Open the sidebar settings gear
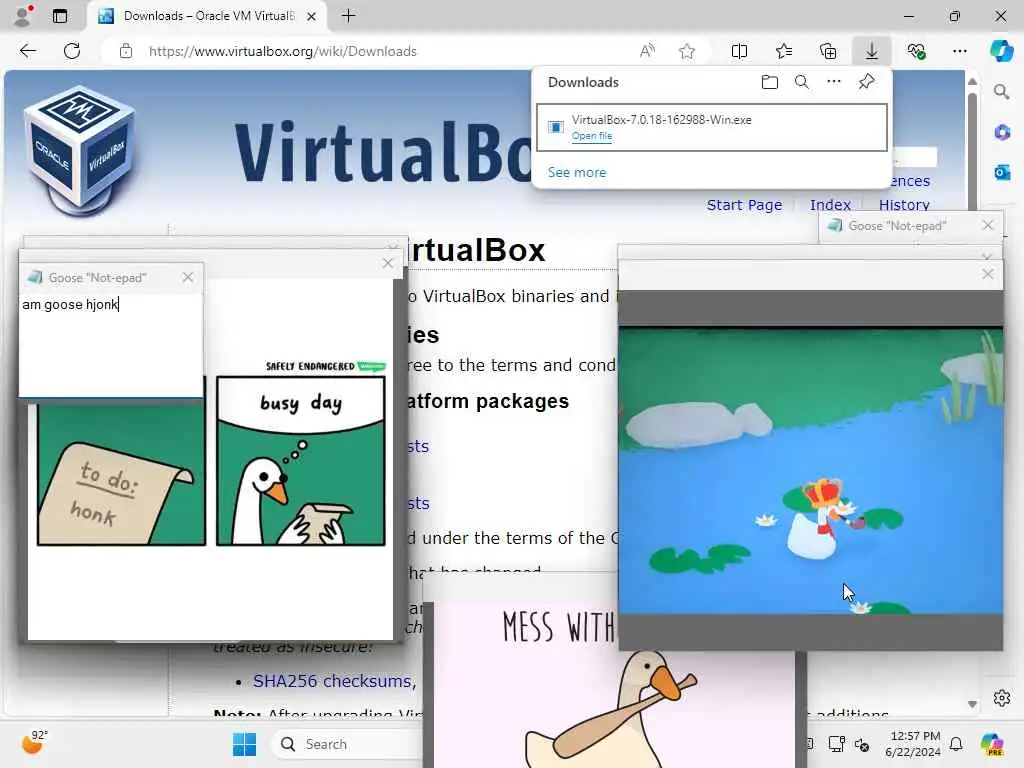The width and height of the screenshot is (1024, 768). [1002, 698]
